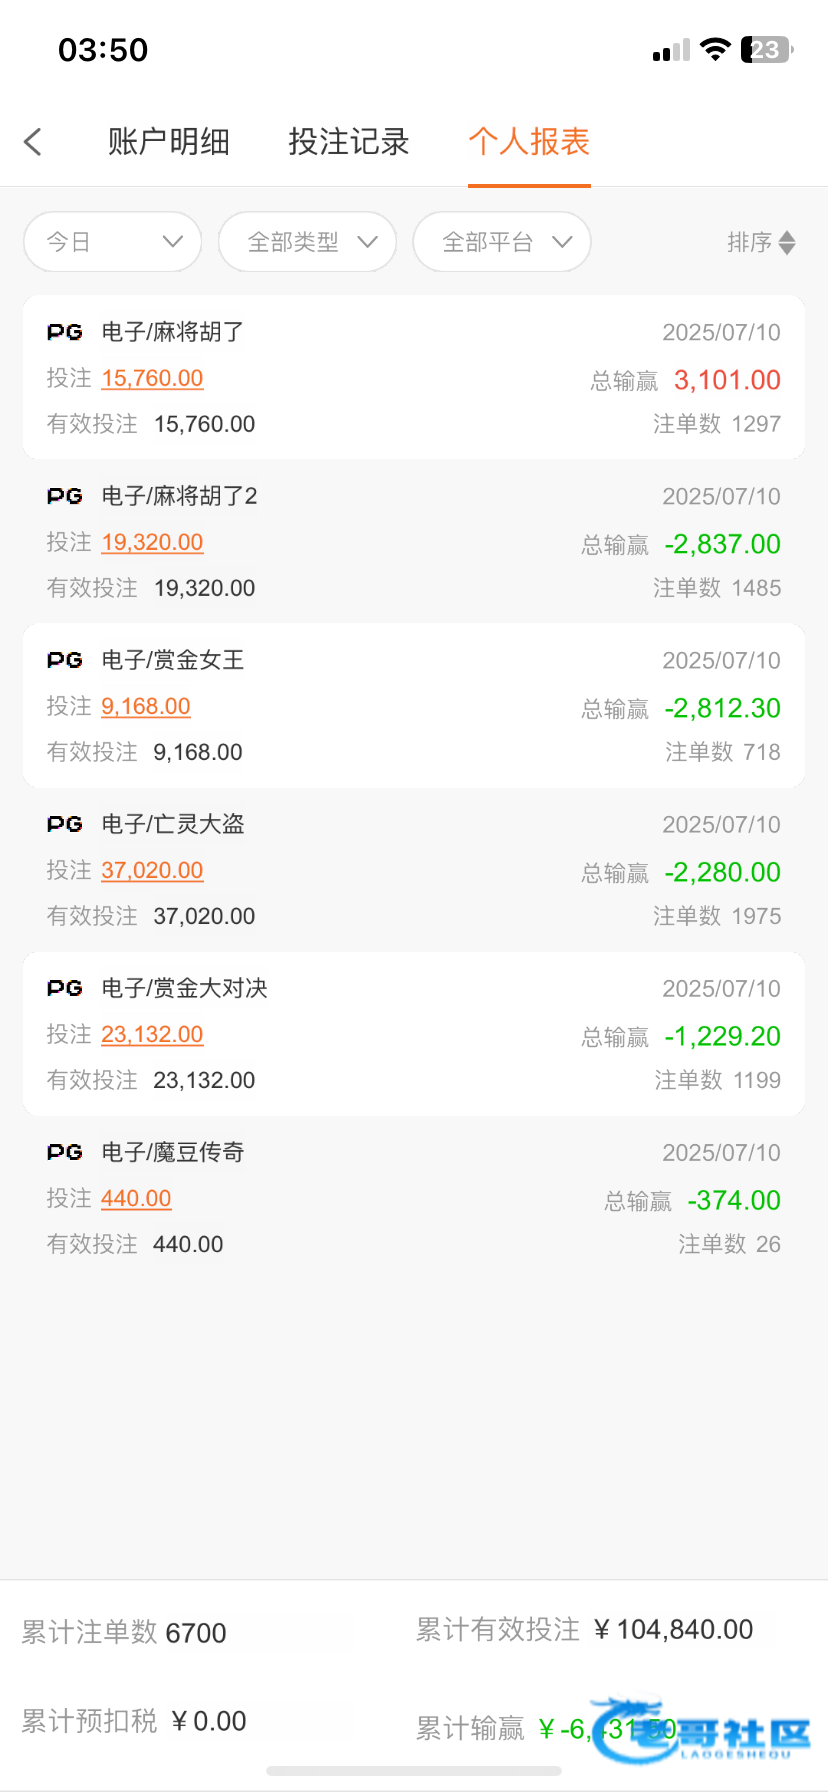Tap the battery status icon
The image size is (828, 1792).
click(x=766, y=50)
